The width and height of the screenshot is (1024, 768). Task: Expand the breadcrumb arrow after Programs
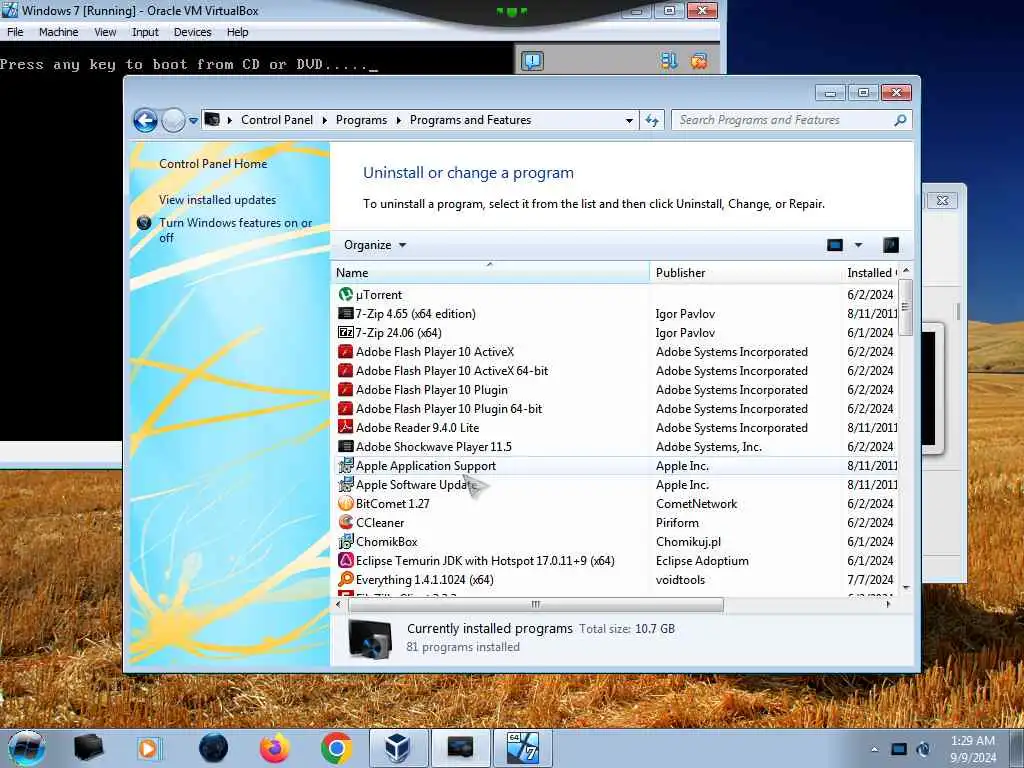(x=398, y=120)
